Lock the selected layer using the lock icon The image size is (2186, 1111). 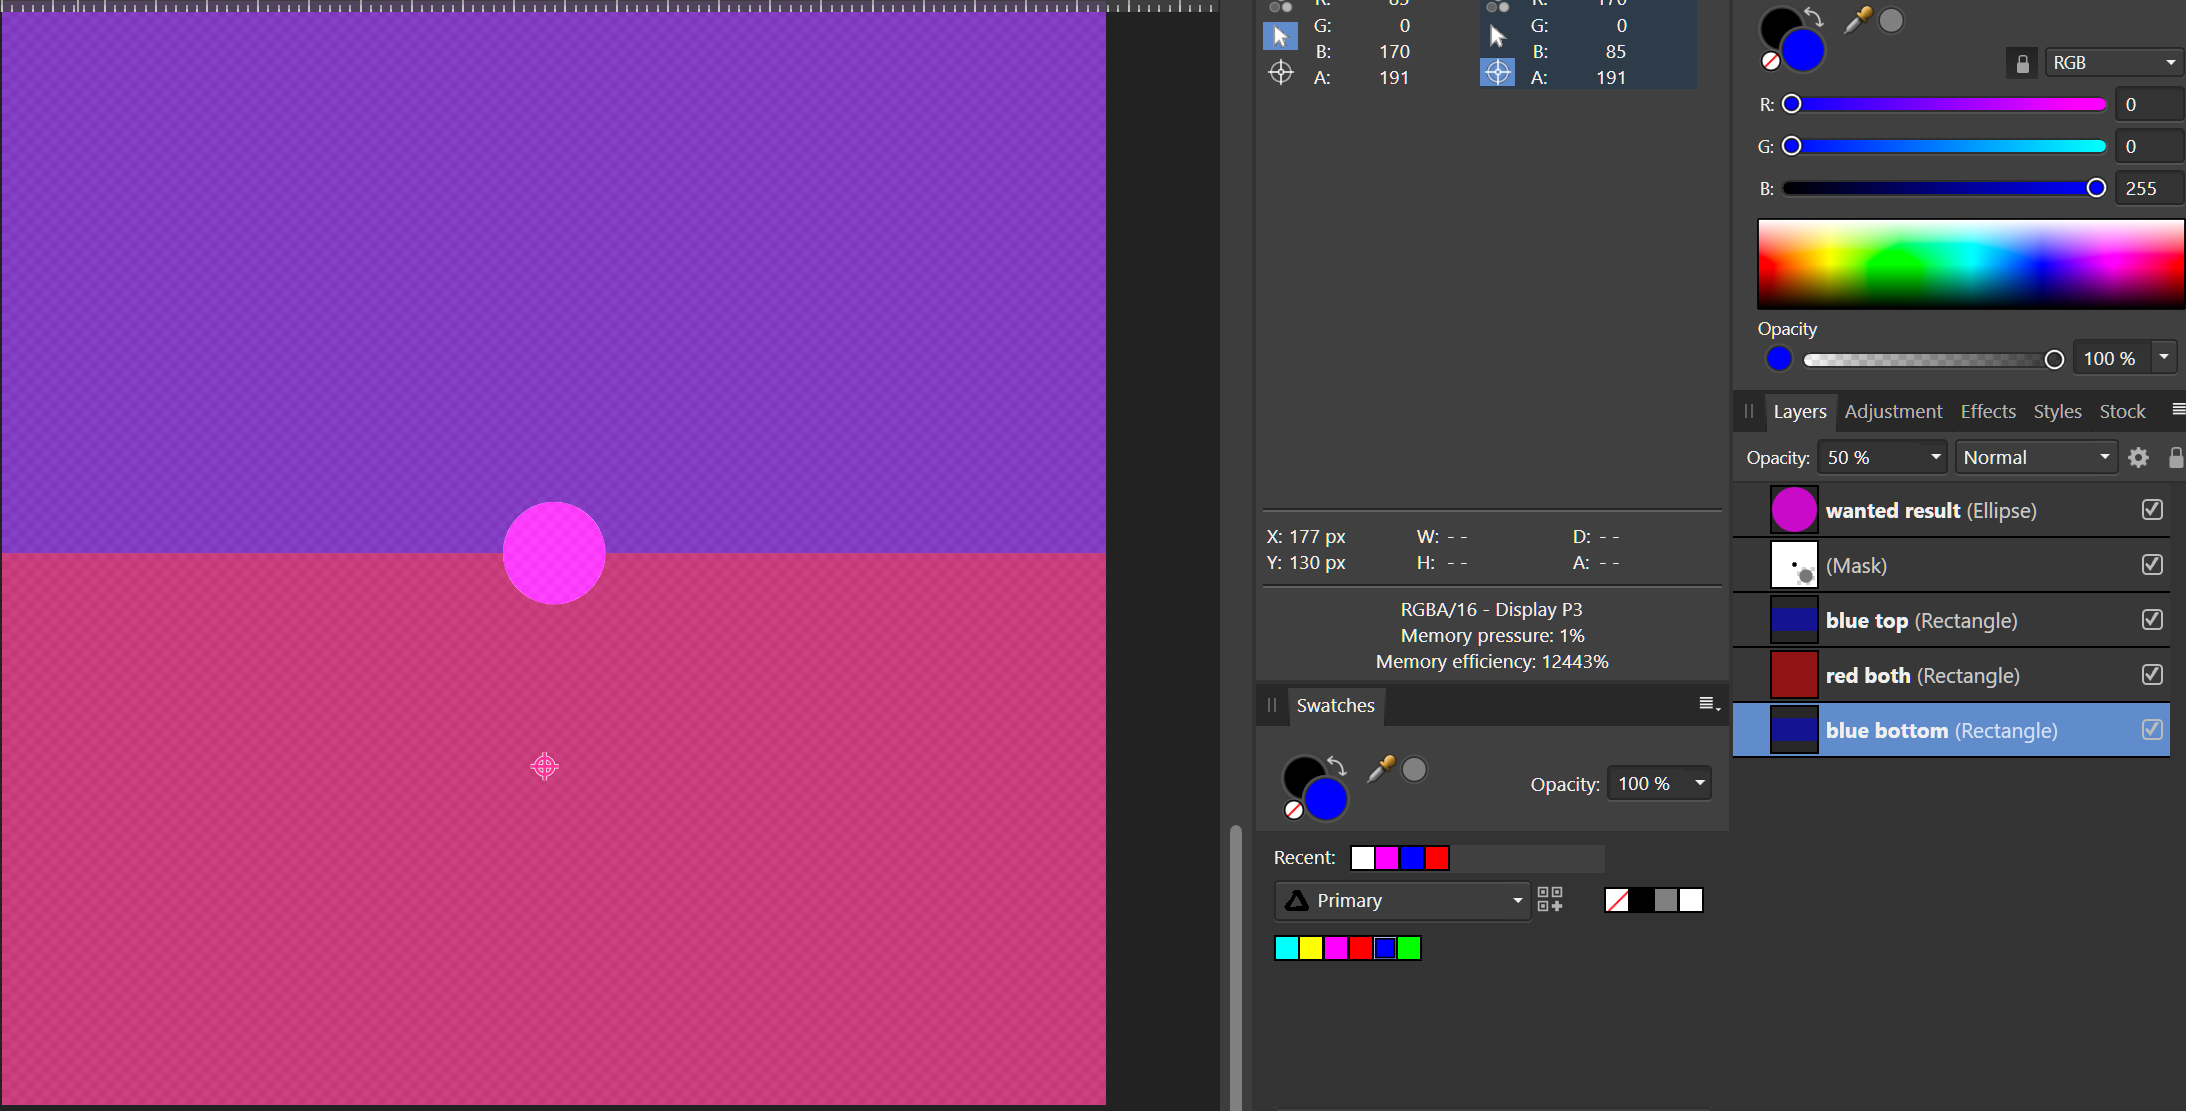pyautogui.click(x=2176, y=457)
